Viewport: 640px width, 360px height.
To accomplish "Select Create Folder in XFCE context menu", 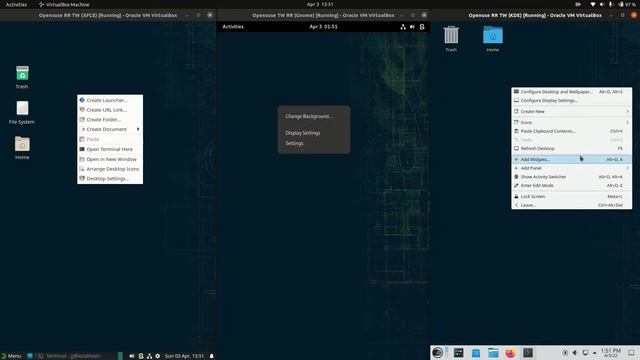I will [110, 120].
